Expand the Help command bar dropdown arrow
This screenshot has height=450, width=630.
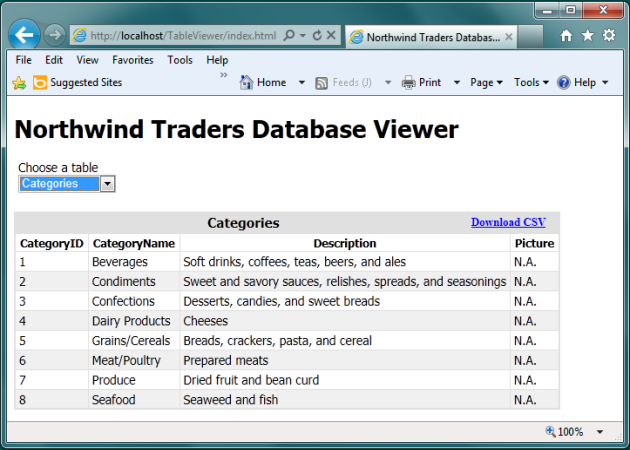point(605,83)
